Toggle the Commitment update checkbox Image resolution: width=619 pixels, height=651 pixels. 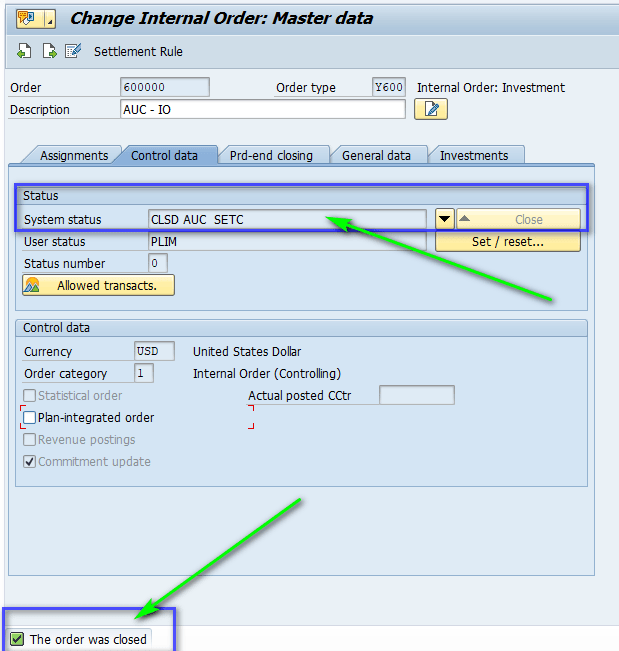pyautogui.click(x=30, y=461)
